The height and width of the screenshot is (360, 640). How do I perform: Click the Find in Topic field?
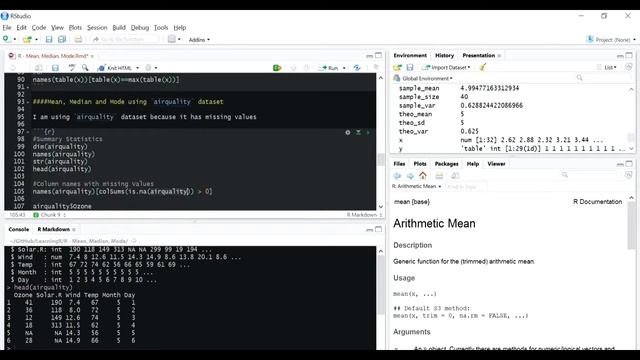click(465, 187)
